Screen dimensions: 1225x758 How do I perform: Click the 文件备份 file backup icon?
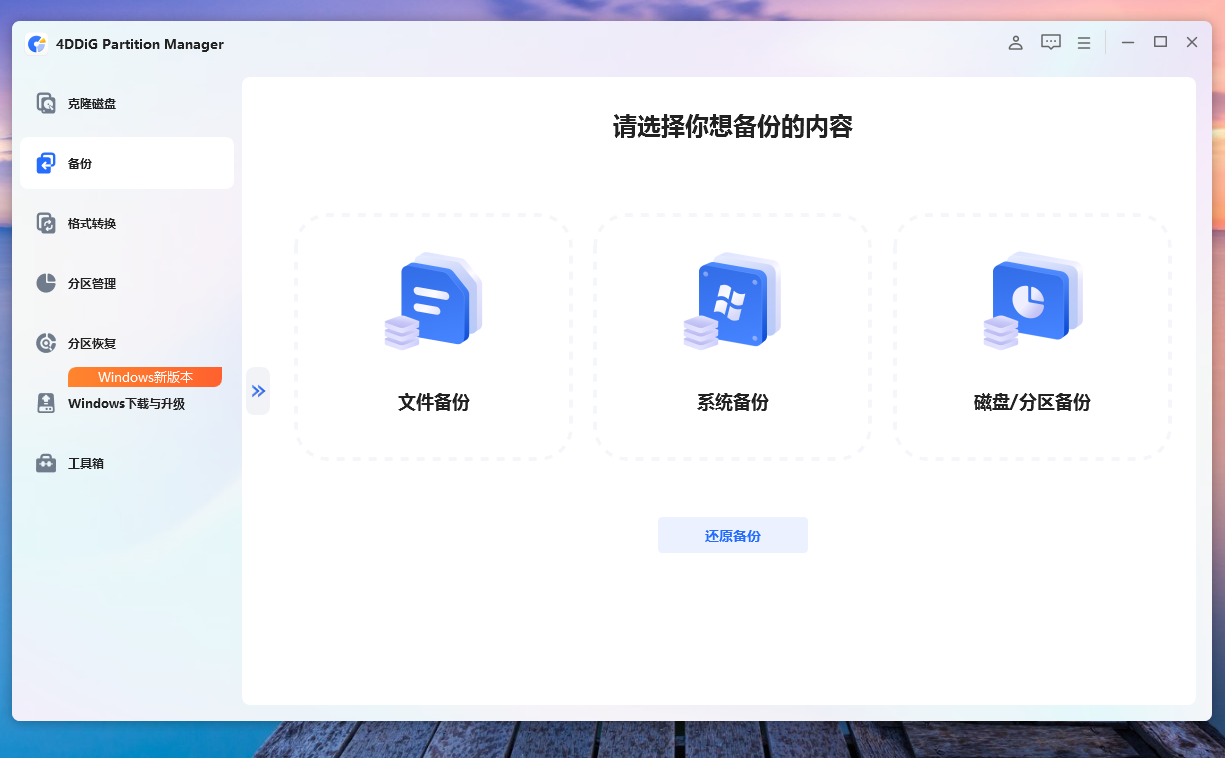[432, 302]
